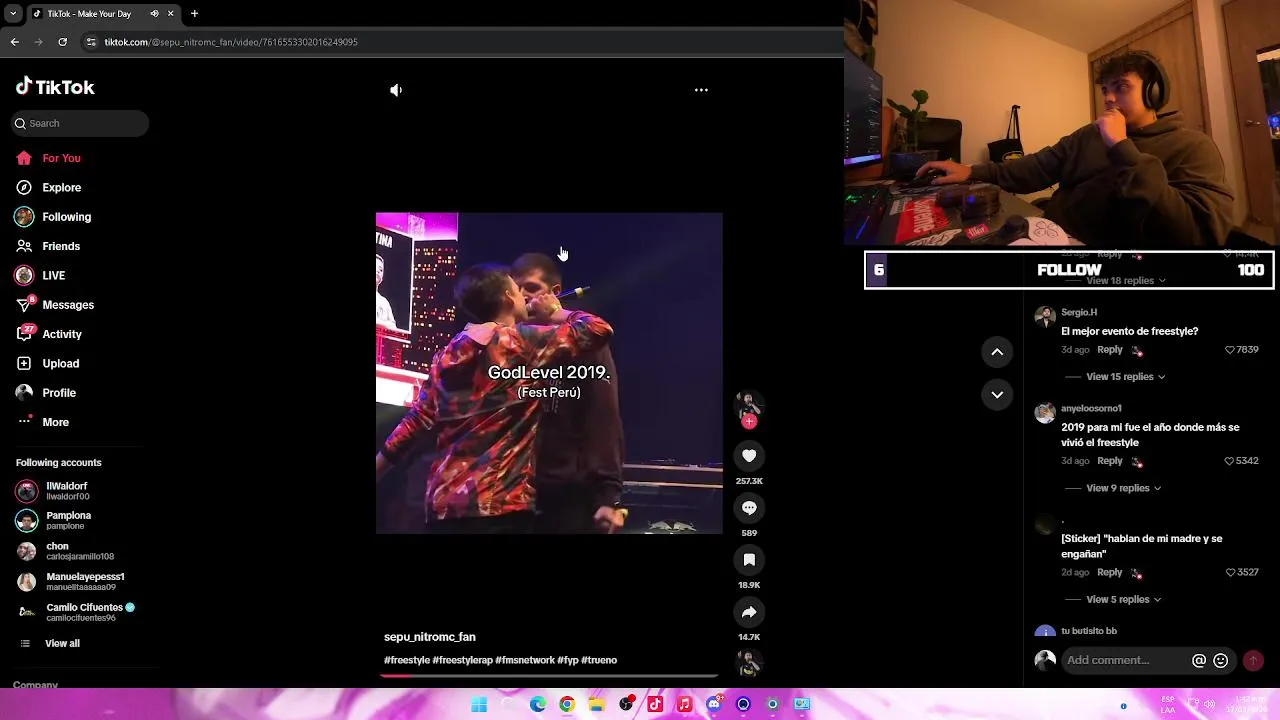Screen dimensions: 1280x720
Task: Expand View 18 replies
Action: [x=1125, y=281]
